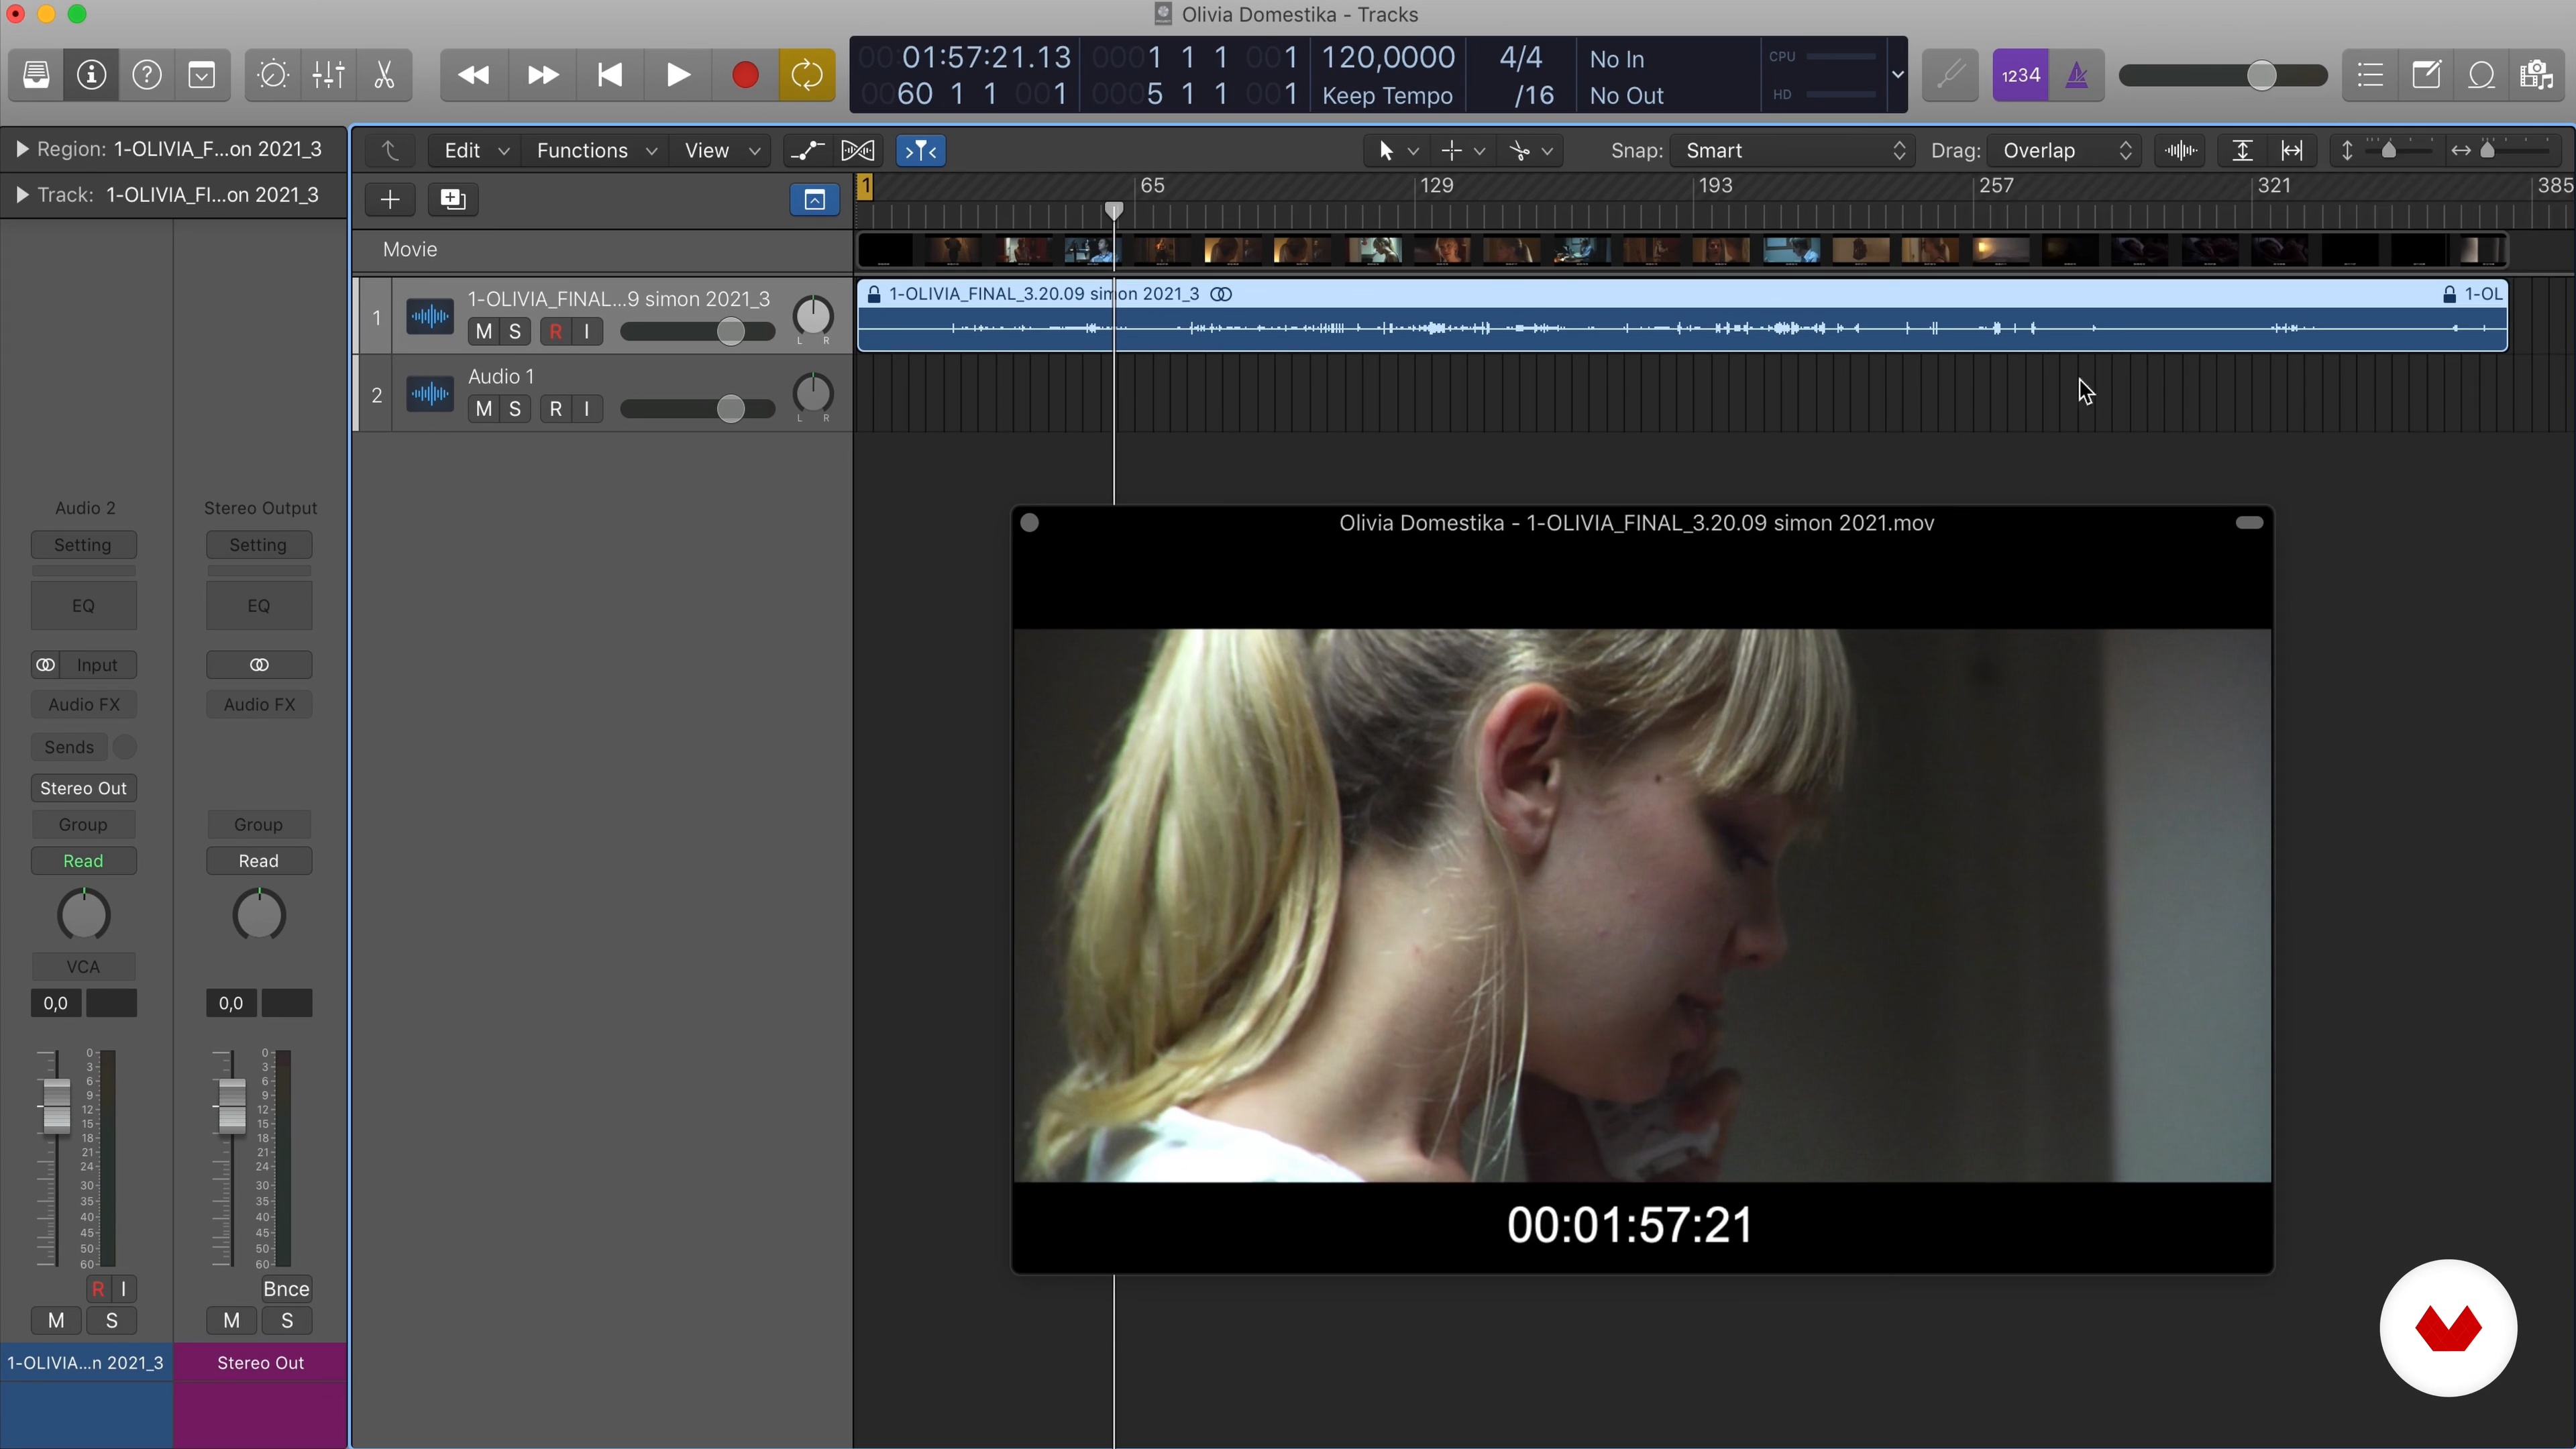Open the Toolbar display icon
The width and height of the screenshot is (2576, 1449).
click(x=202, y=75)
